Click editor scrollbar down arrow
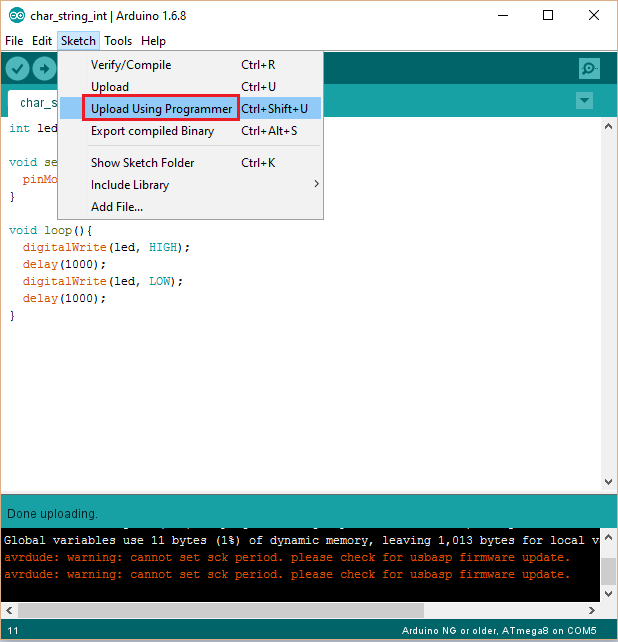 coord(609,482)
